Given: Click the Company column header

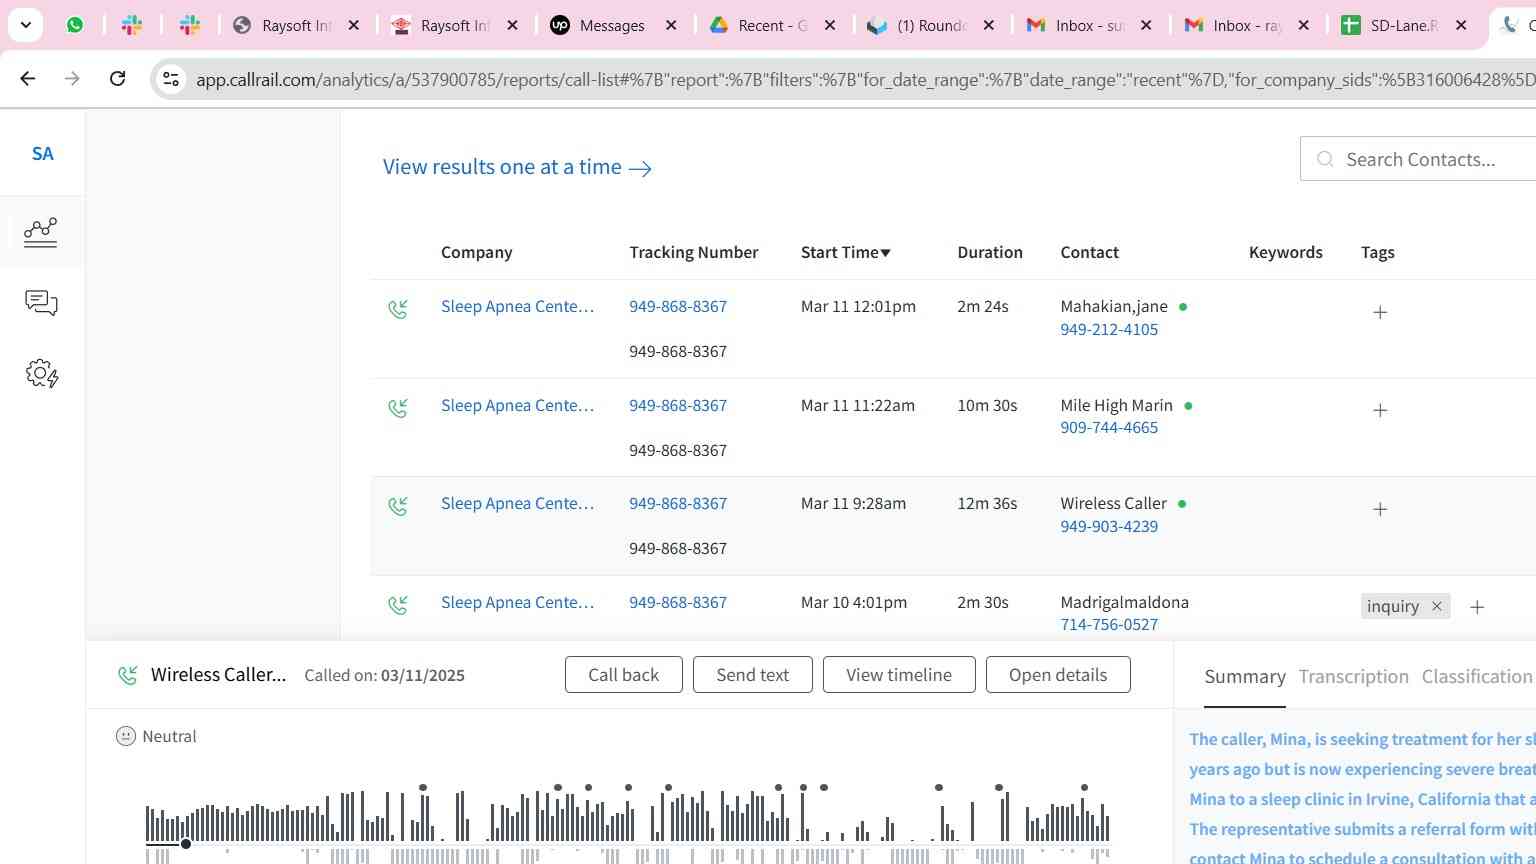Looking at the screenshot, I should (x=476, y=252).
